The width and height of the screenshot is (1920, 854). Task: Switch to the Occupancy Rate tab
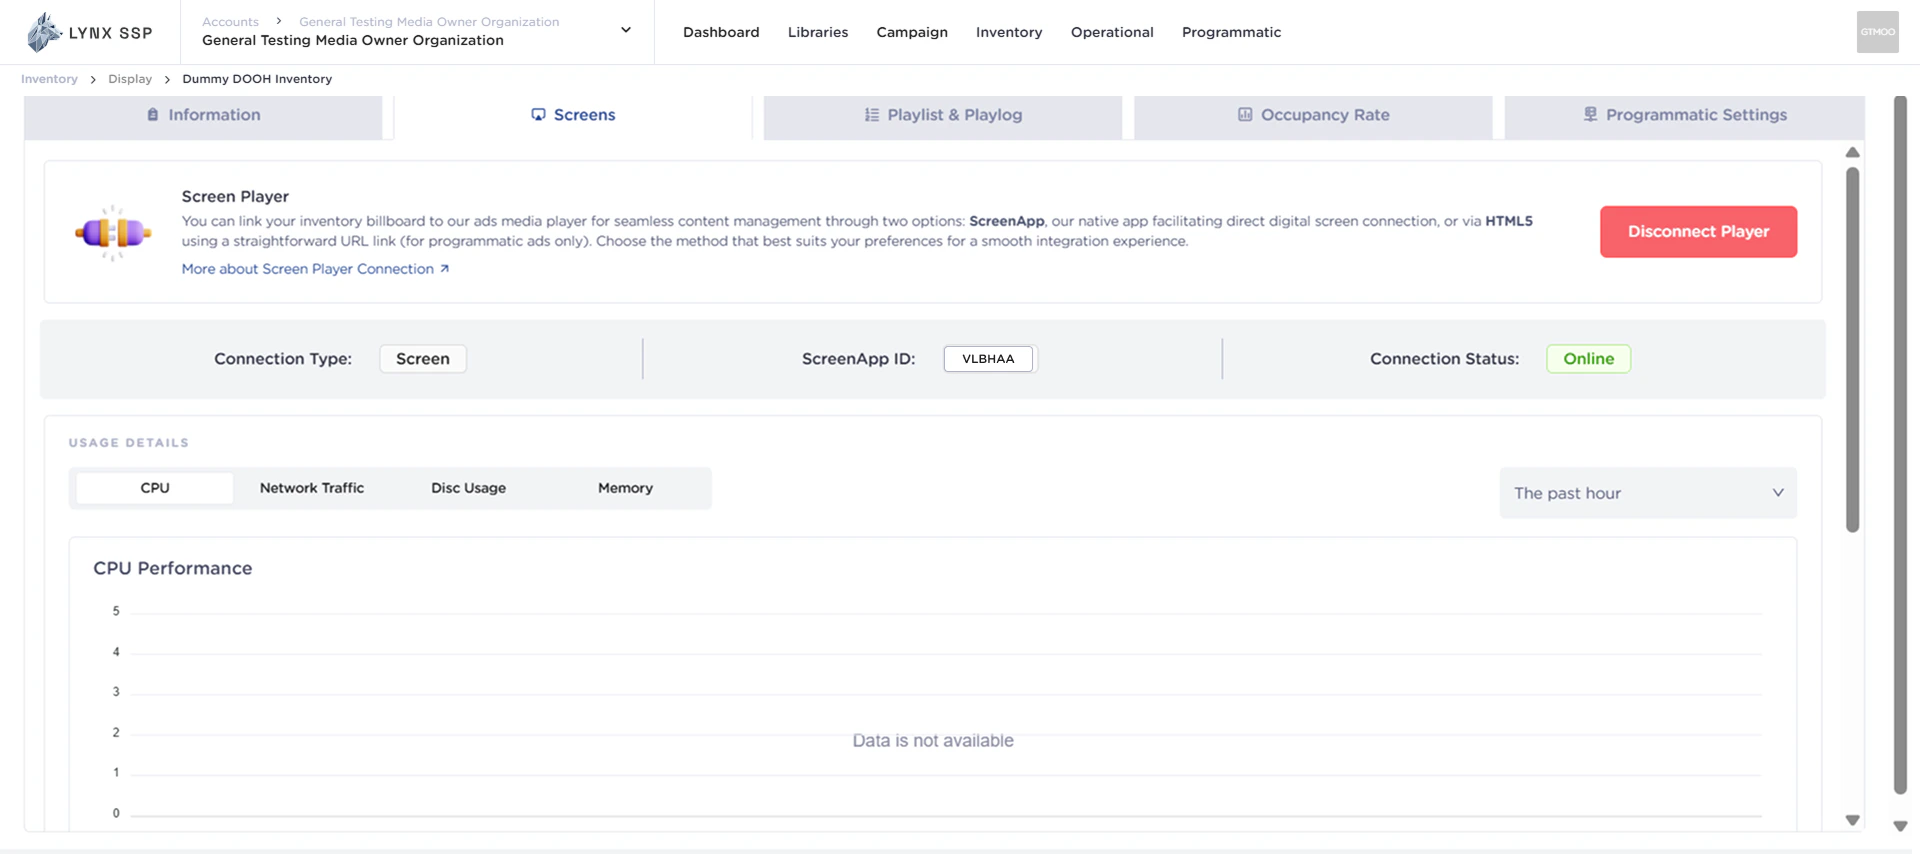coord(1313,116)
